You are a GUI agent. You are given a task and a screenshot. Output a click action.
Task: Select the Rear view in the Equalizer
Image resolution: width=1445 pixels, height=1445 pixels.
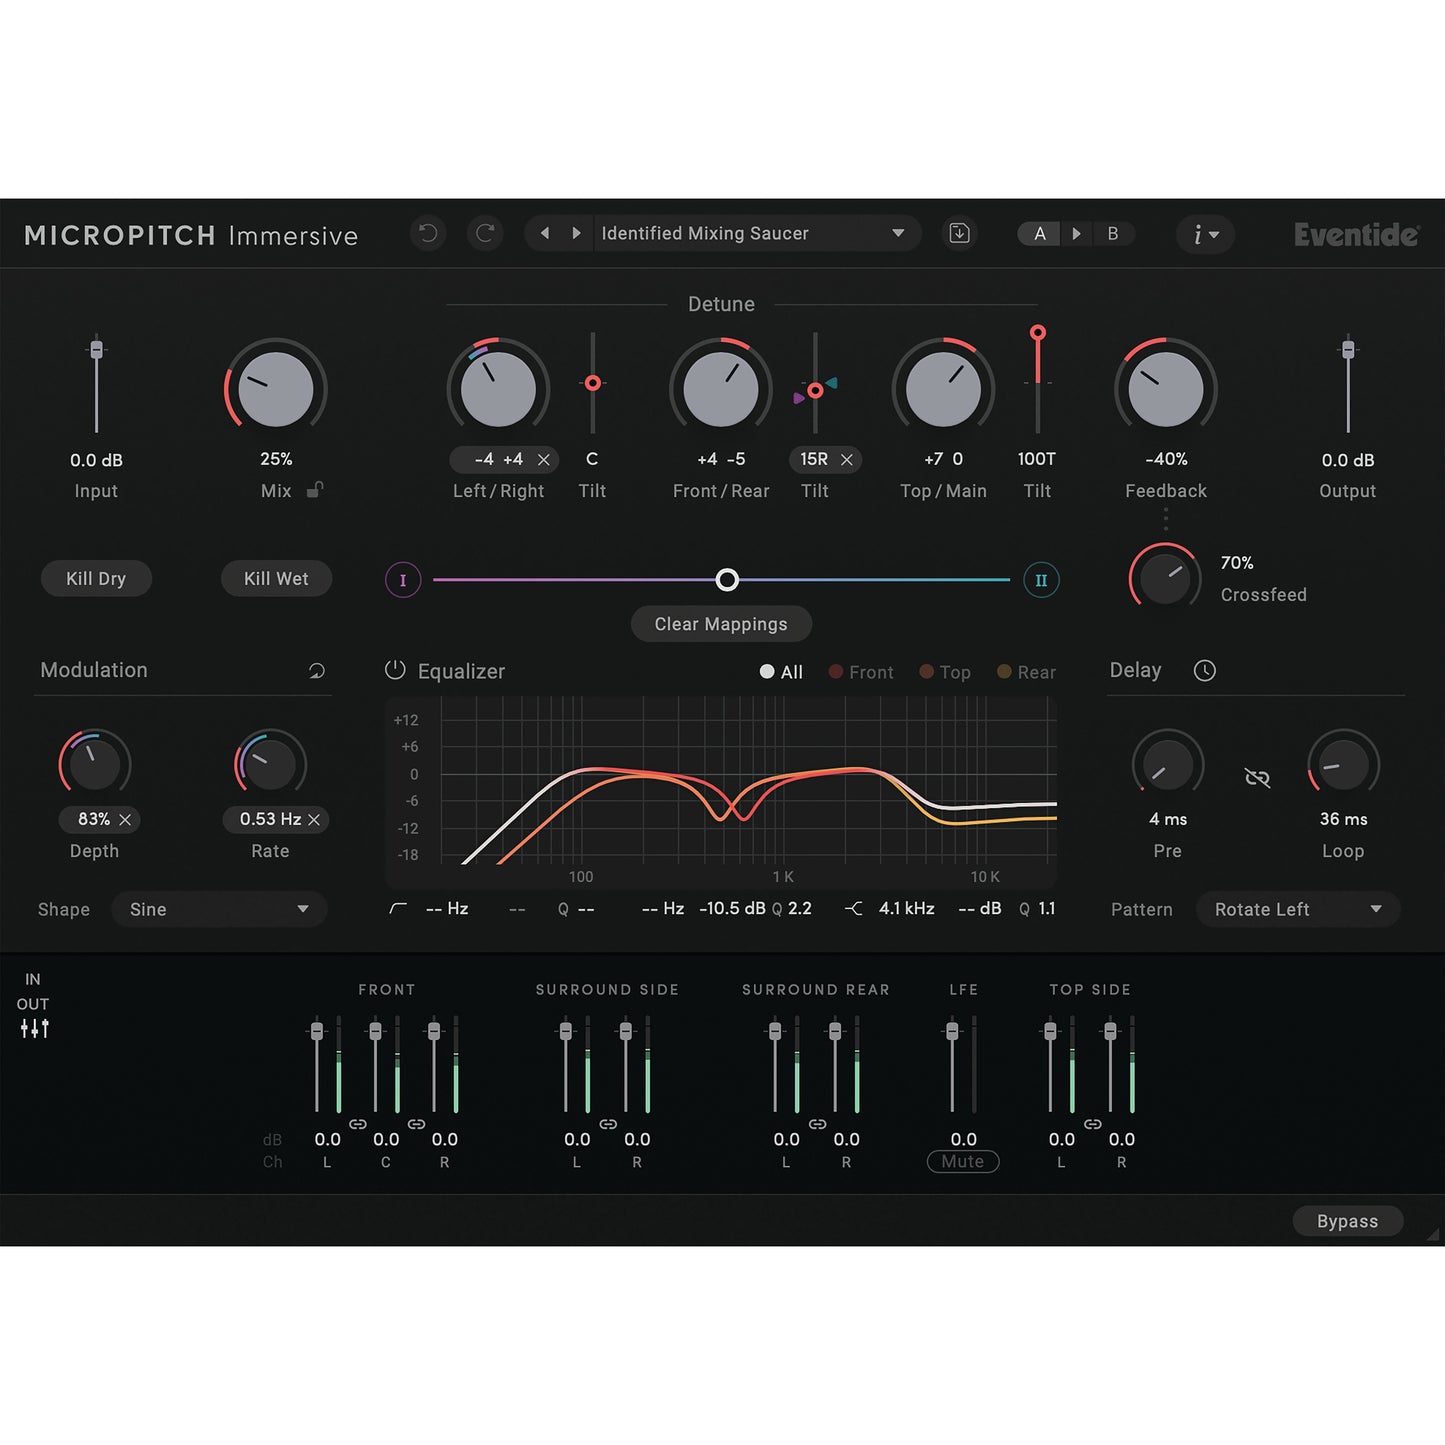[1027, 671]
